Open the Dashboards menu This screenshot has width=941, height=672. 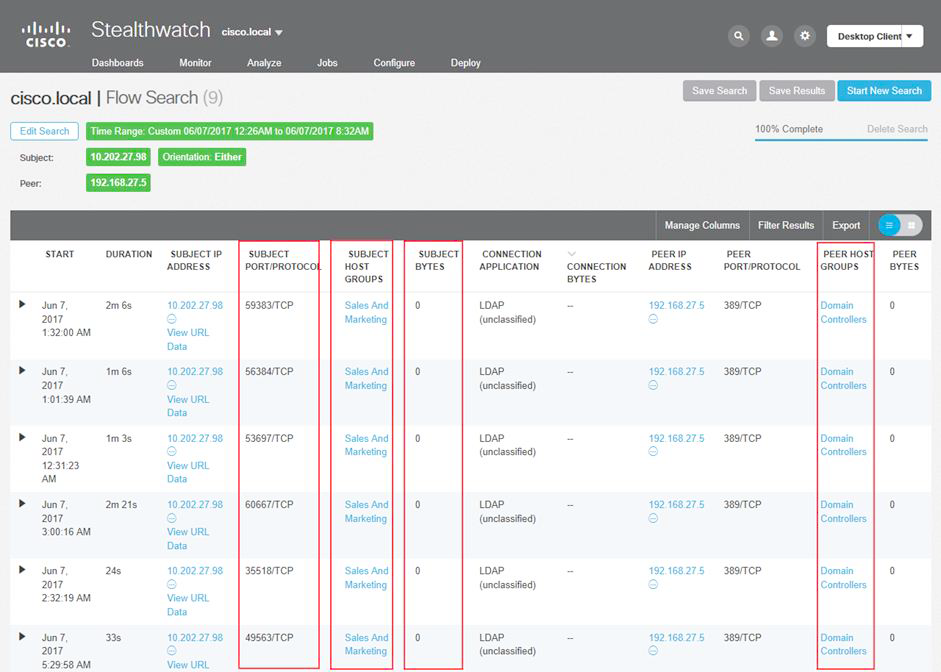pos(118,62)
